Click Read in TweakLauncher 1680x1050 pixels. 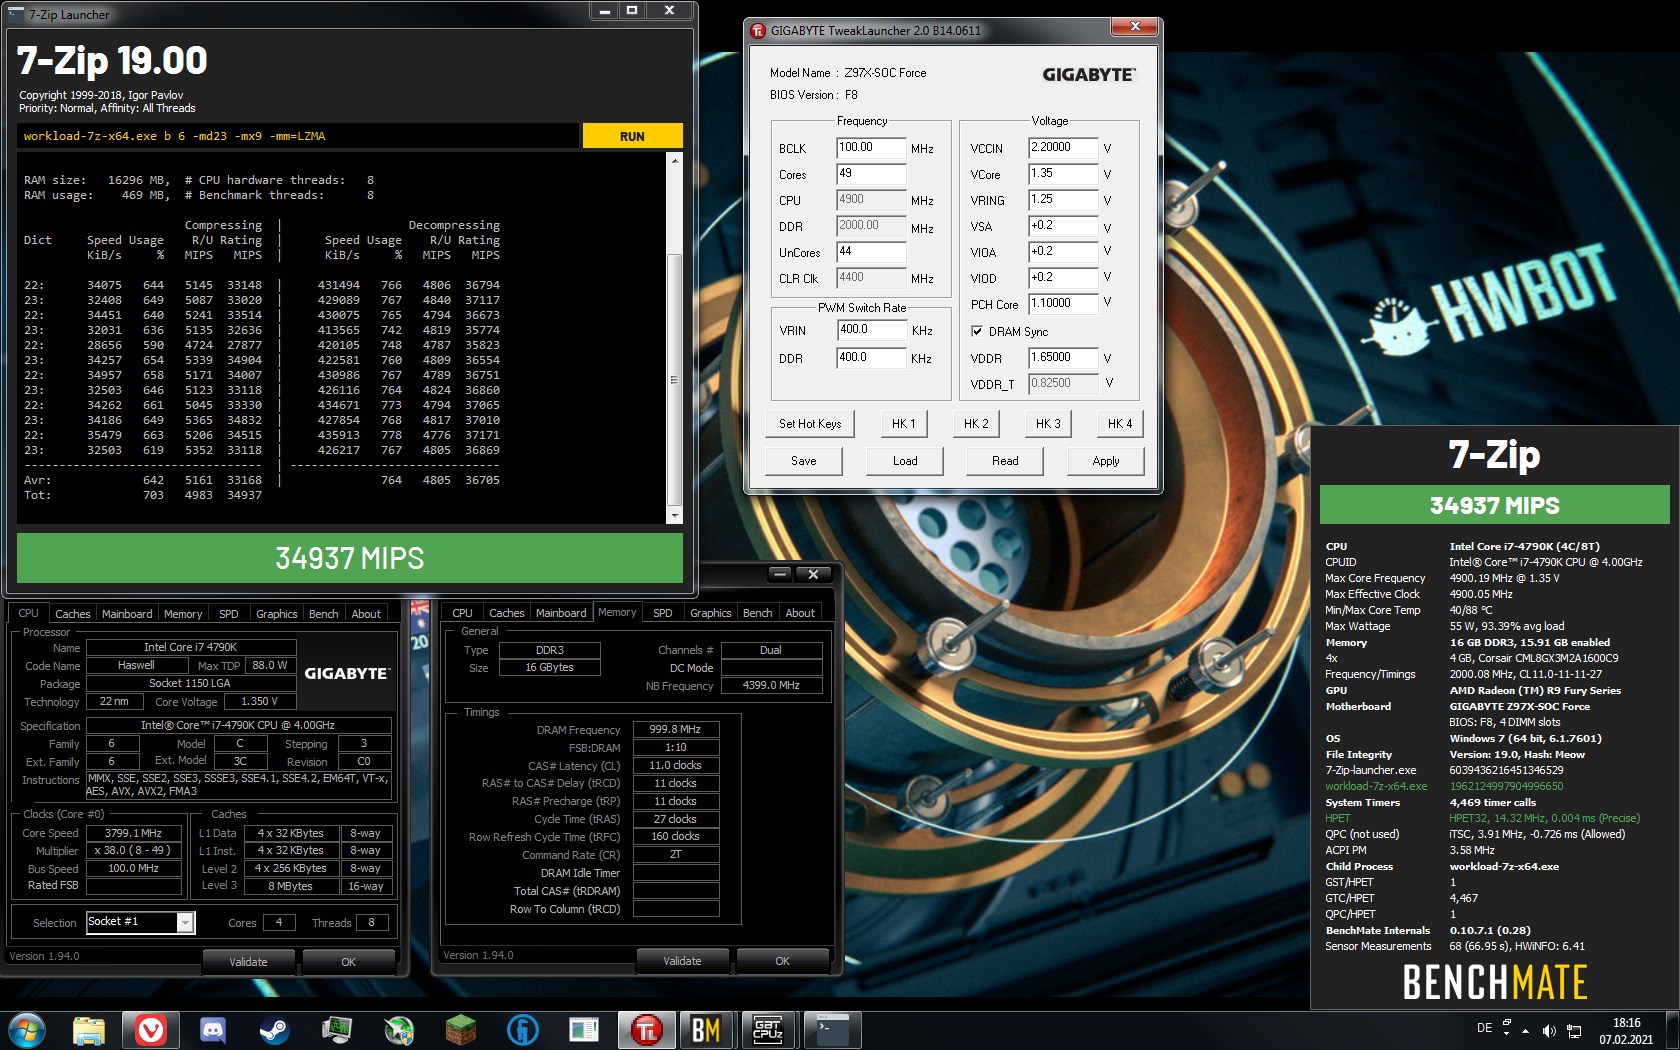pyautogui.click(x=1005, y=461)
